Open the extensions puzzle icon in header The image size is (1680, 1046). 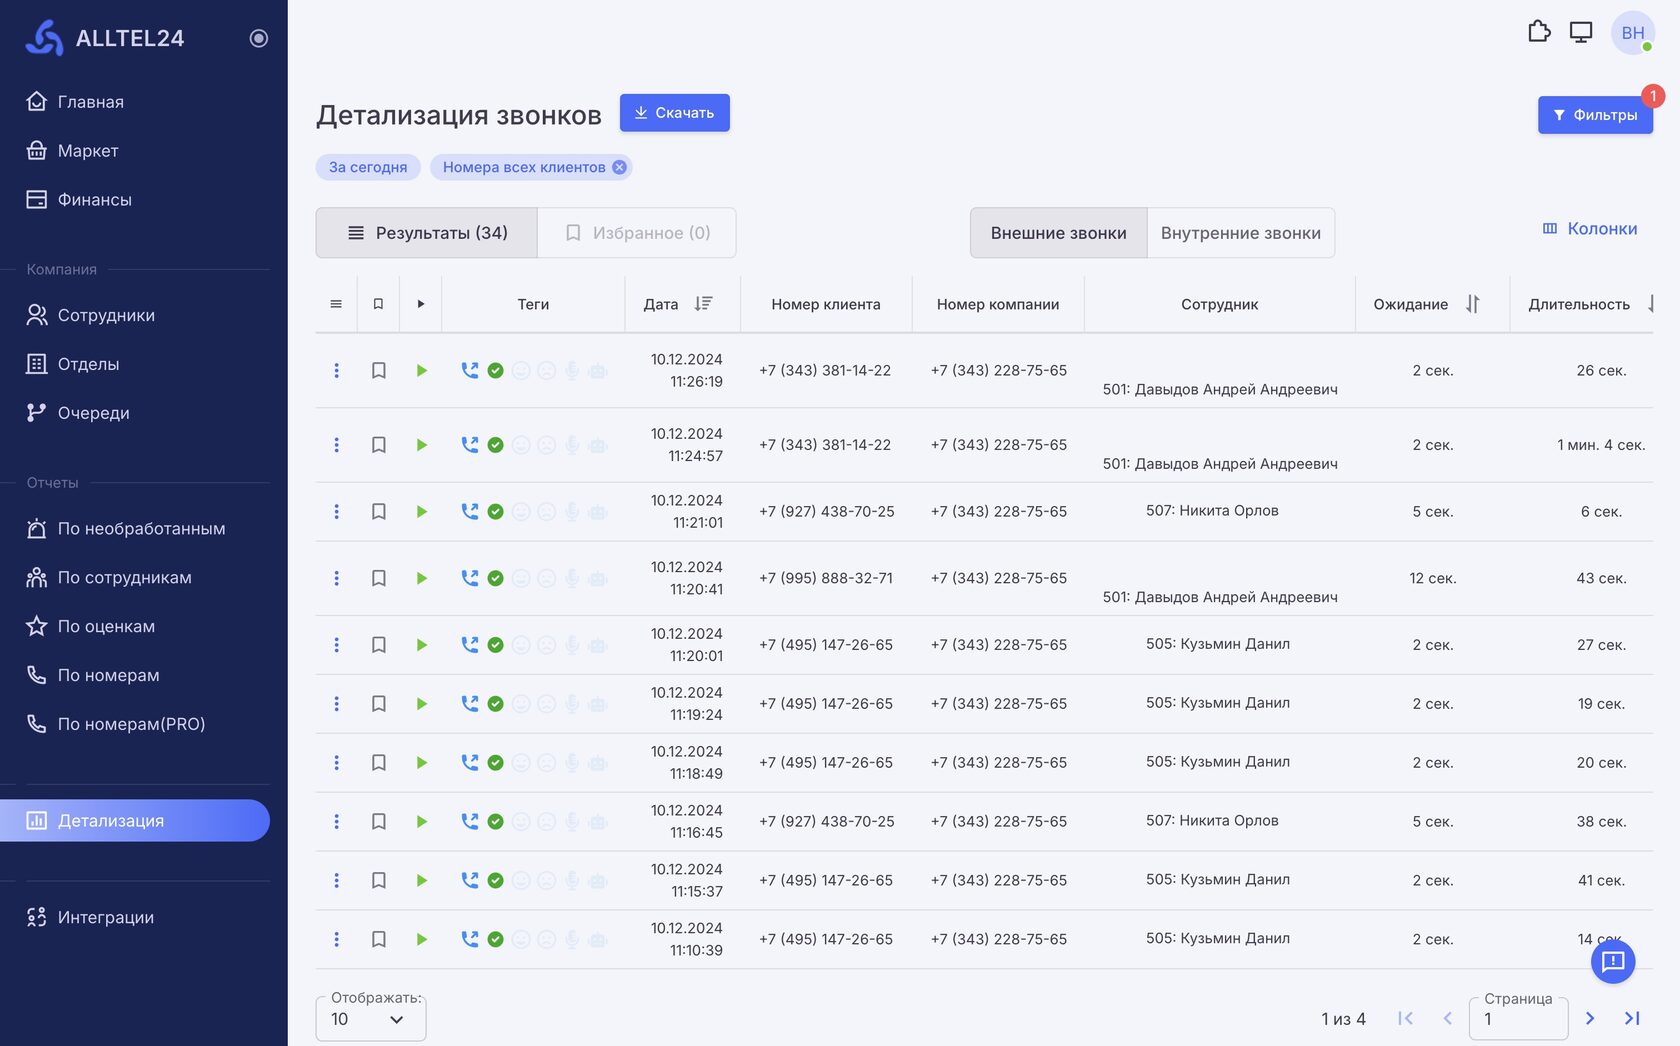click(x=1539, y=32)
